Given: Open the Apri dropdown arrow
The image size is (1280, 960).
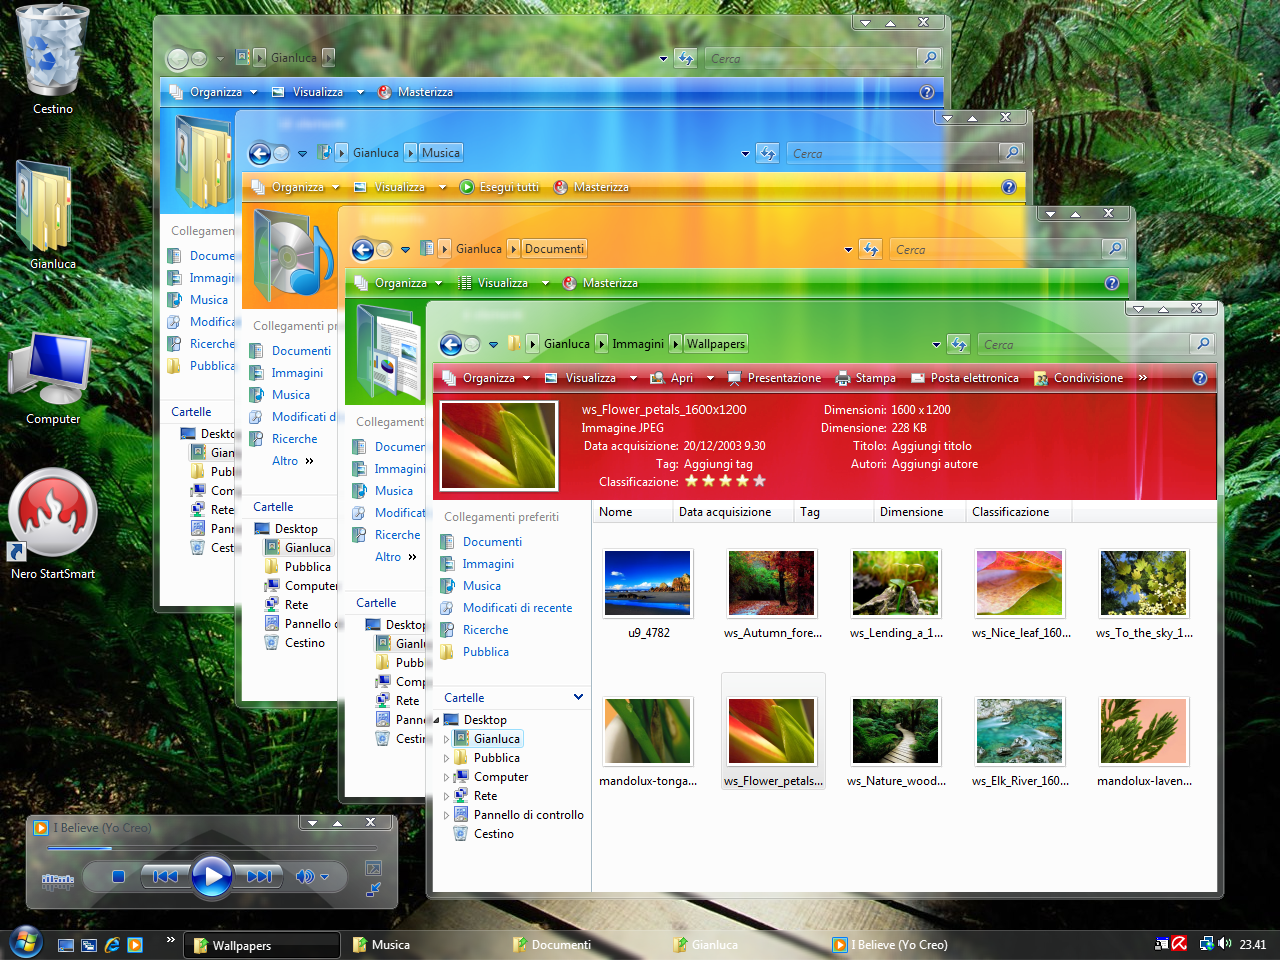Looking at the screenshot, I should tap(710, 378).
